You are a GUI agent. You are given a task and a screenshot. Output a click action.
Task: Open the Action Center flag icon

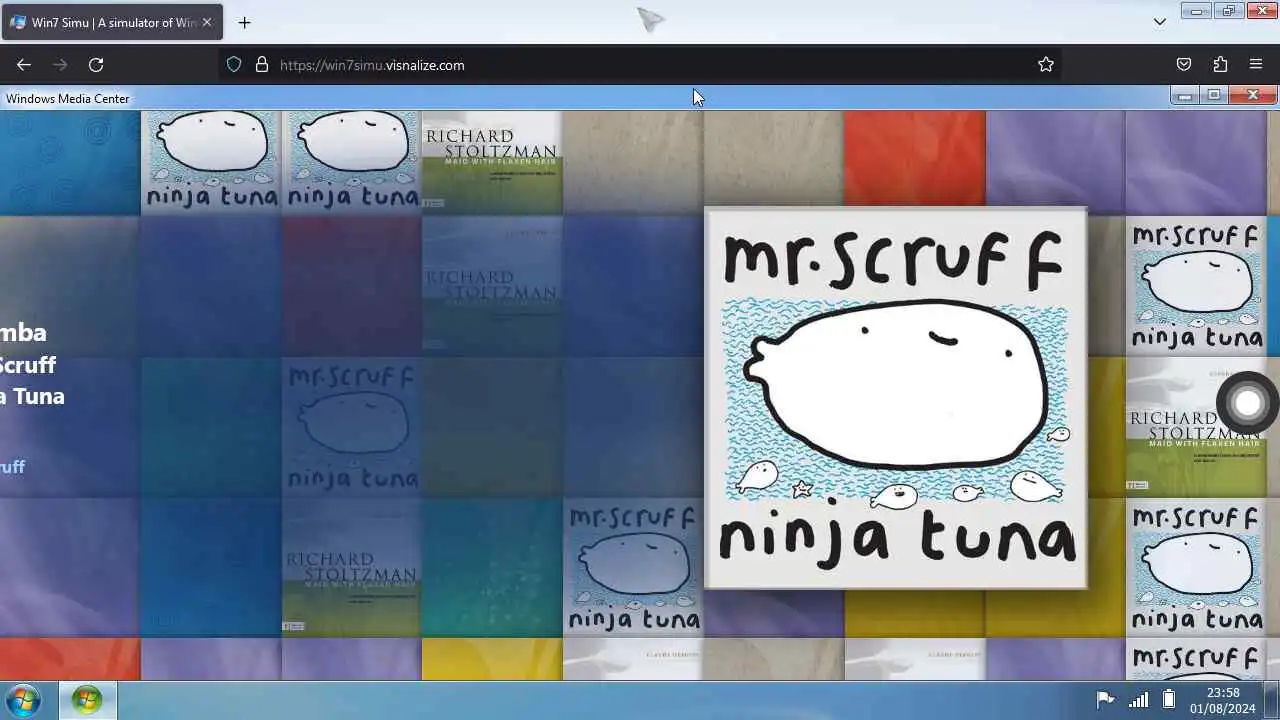tap(1105, 700)
